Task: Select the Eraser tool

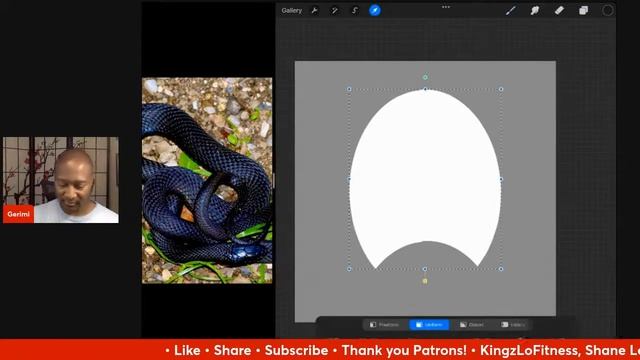Action: click(559, 11)
